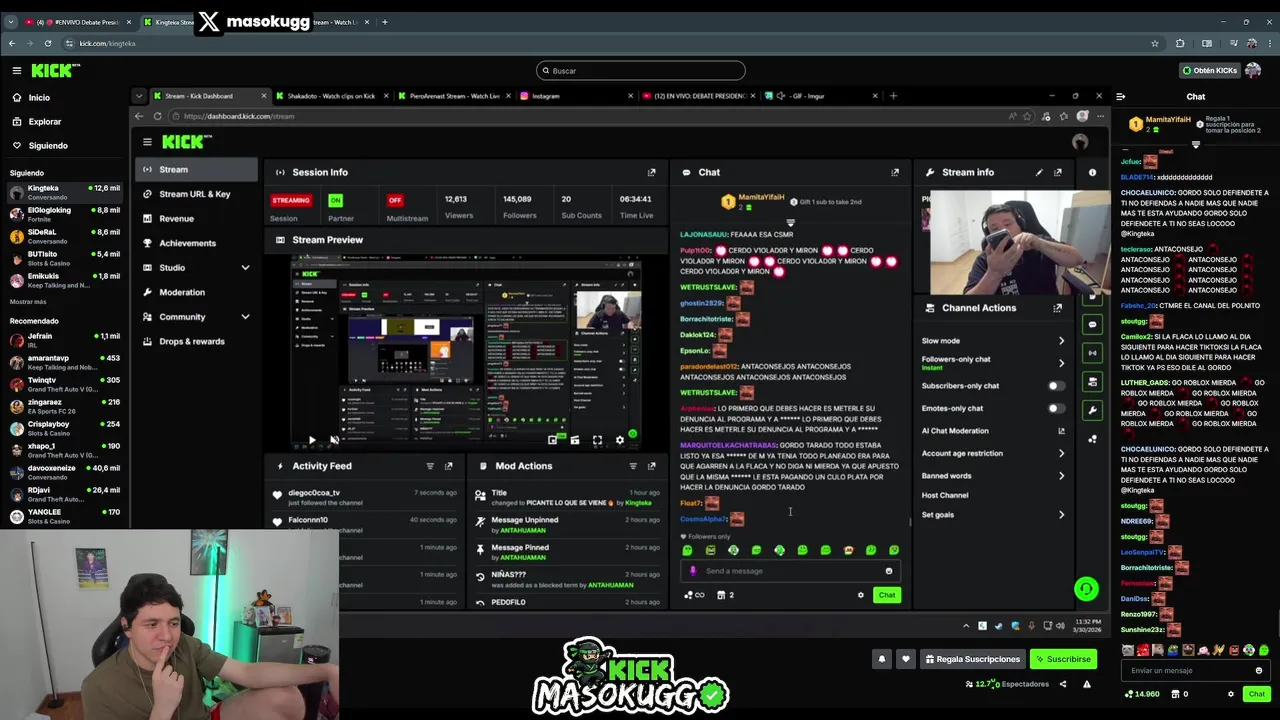1280x720 pixels.
Task: Show hidden system tray icons chevron
Action: pos(966,626)
